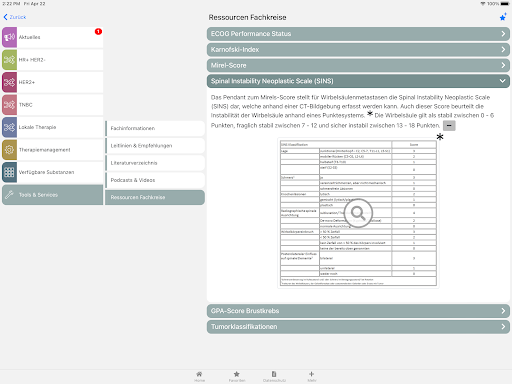This screenshot has width=512, height=384.
Task: Tap the Datenschutz document icon
Action: click(274, 374)
